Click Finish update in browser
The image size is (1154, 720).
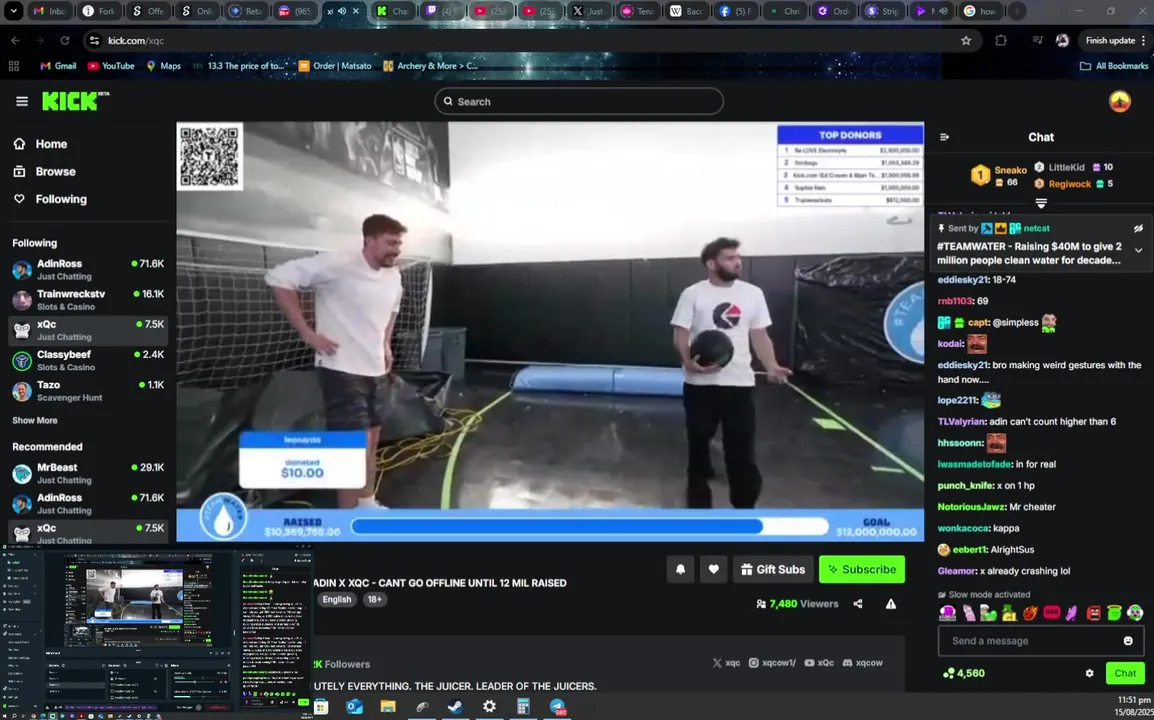click(x=1110, y=40)
